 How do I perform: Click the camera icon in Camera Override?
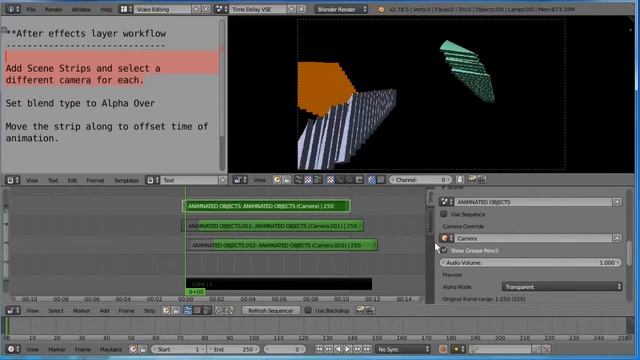pos(446,238)
